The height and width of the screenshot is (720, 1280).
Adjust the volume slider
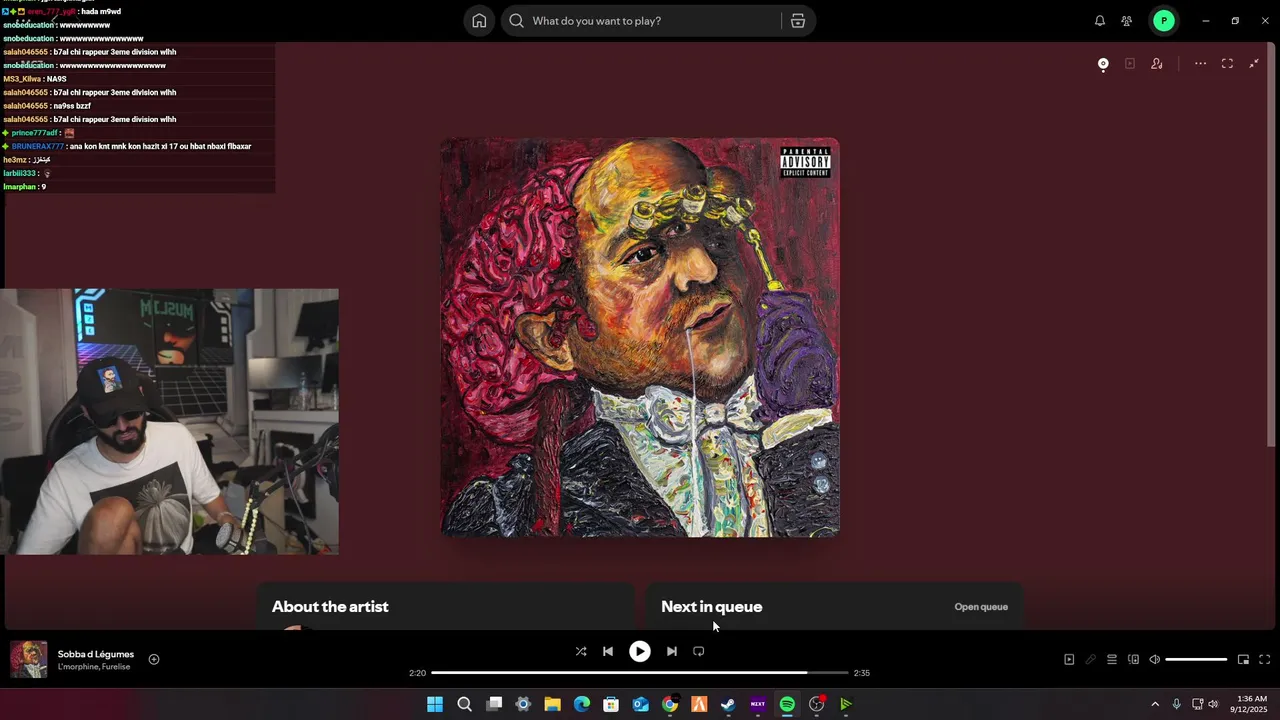[x=1196, y=660]
